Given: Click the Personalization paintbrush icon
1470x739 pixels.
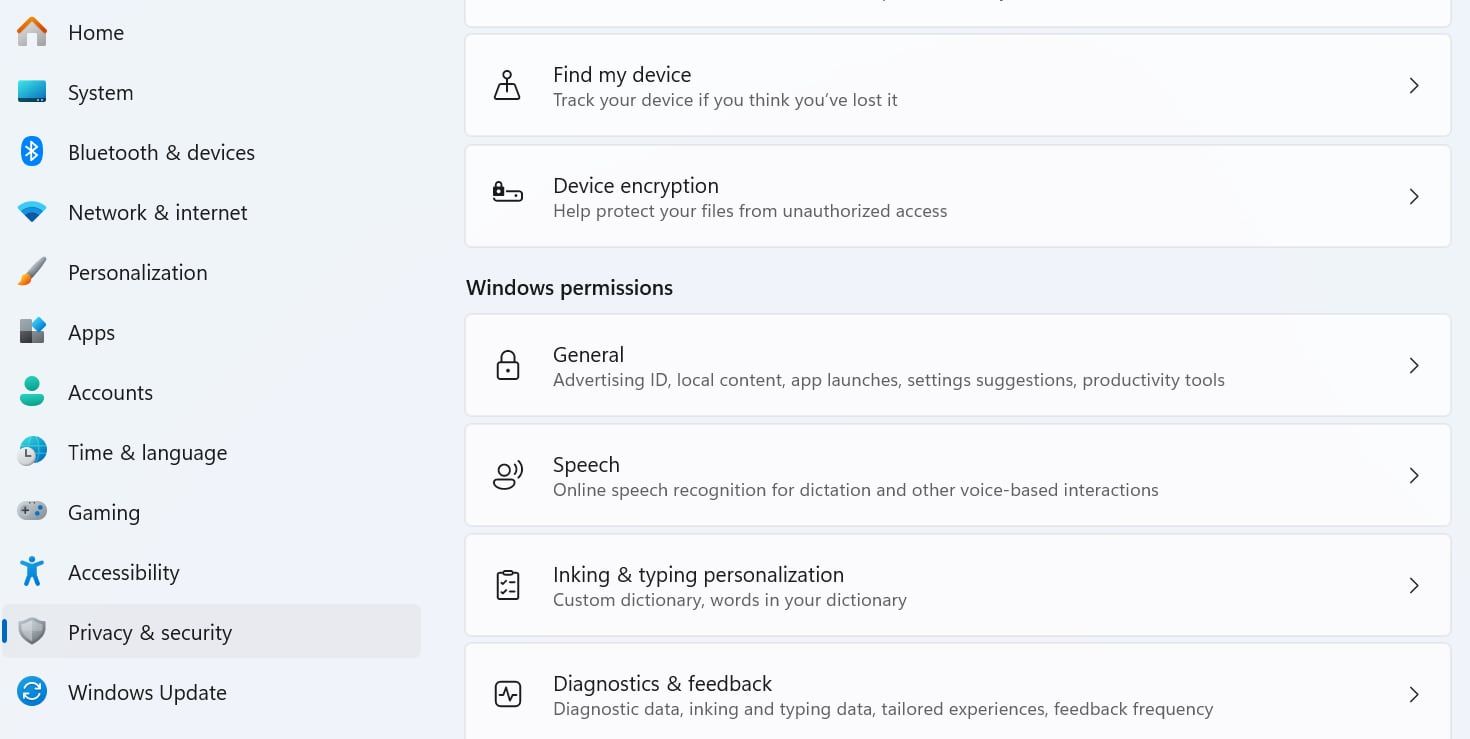Looking at the screenshot, I should (31, 272).
